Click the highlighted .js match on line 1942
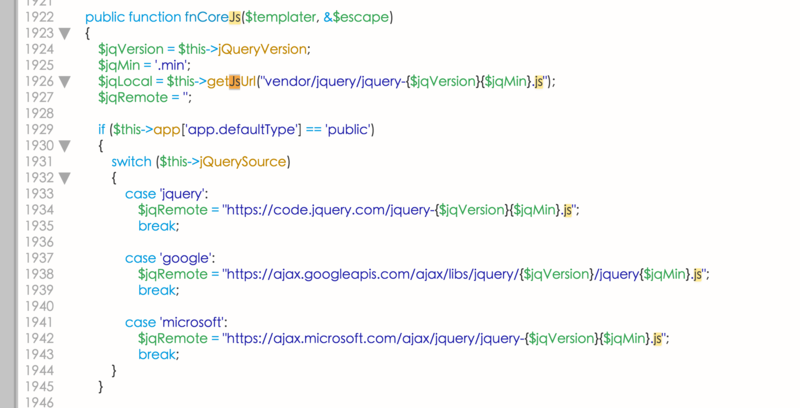800x408 pixels. pyautogui.click(x=656, y=339)
